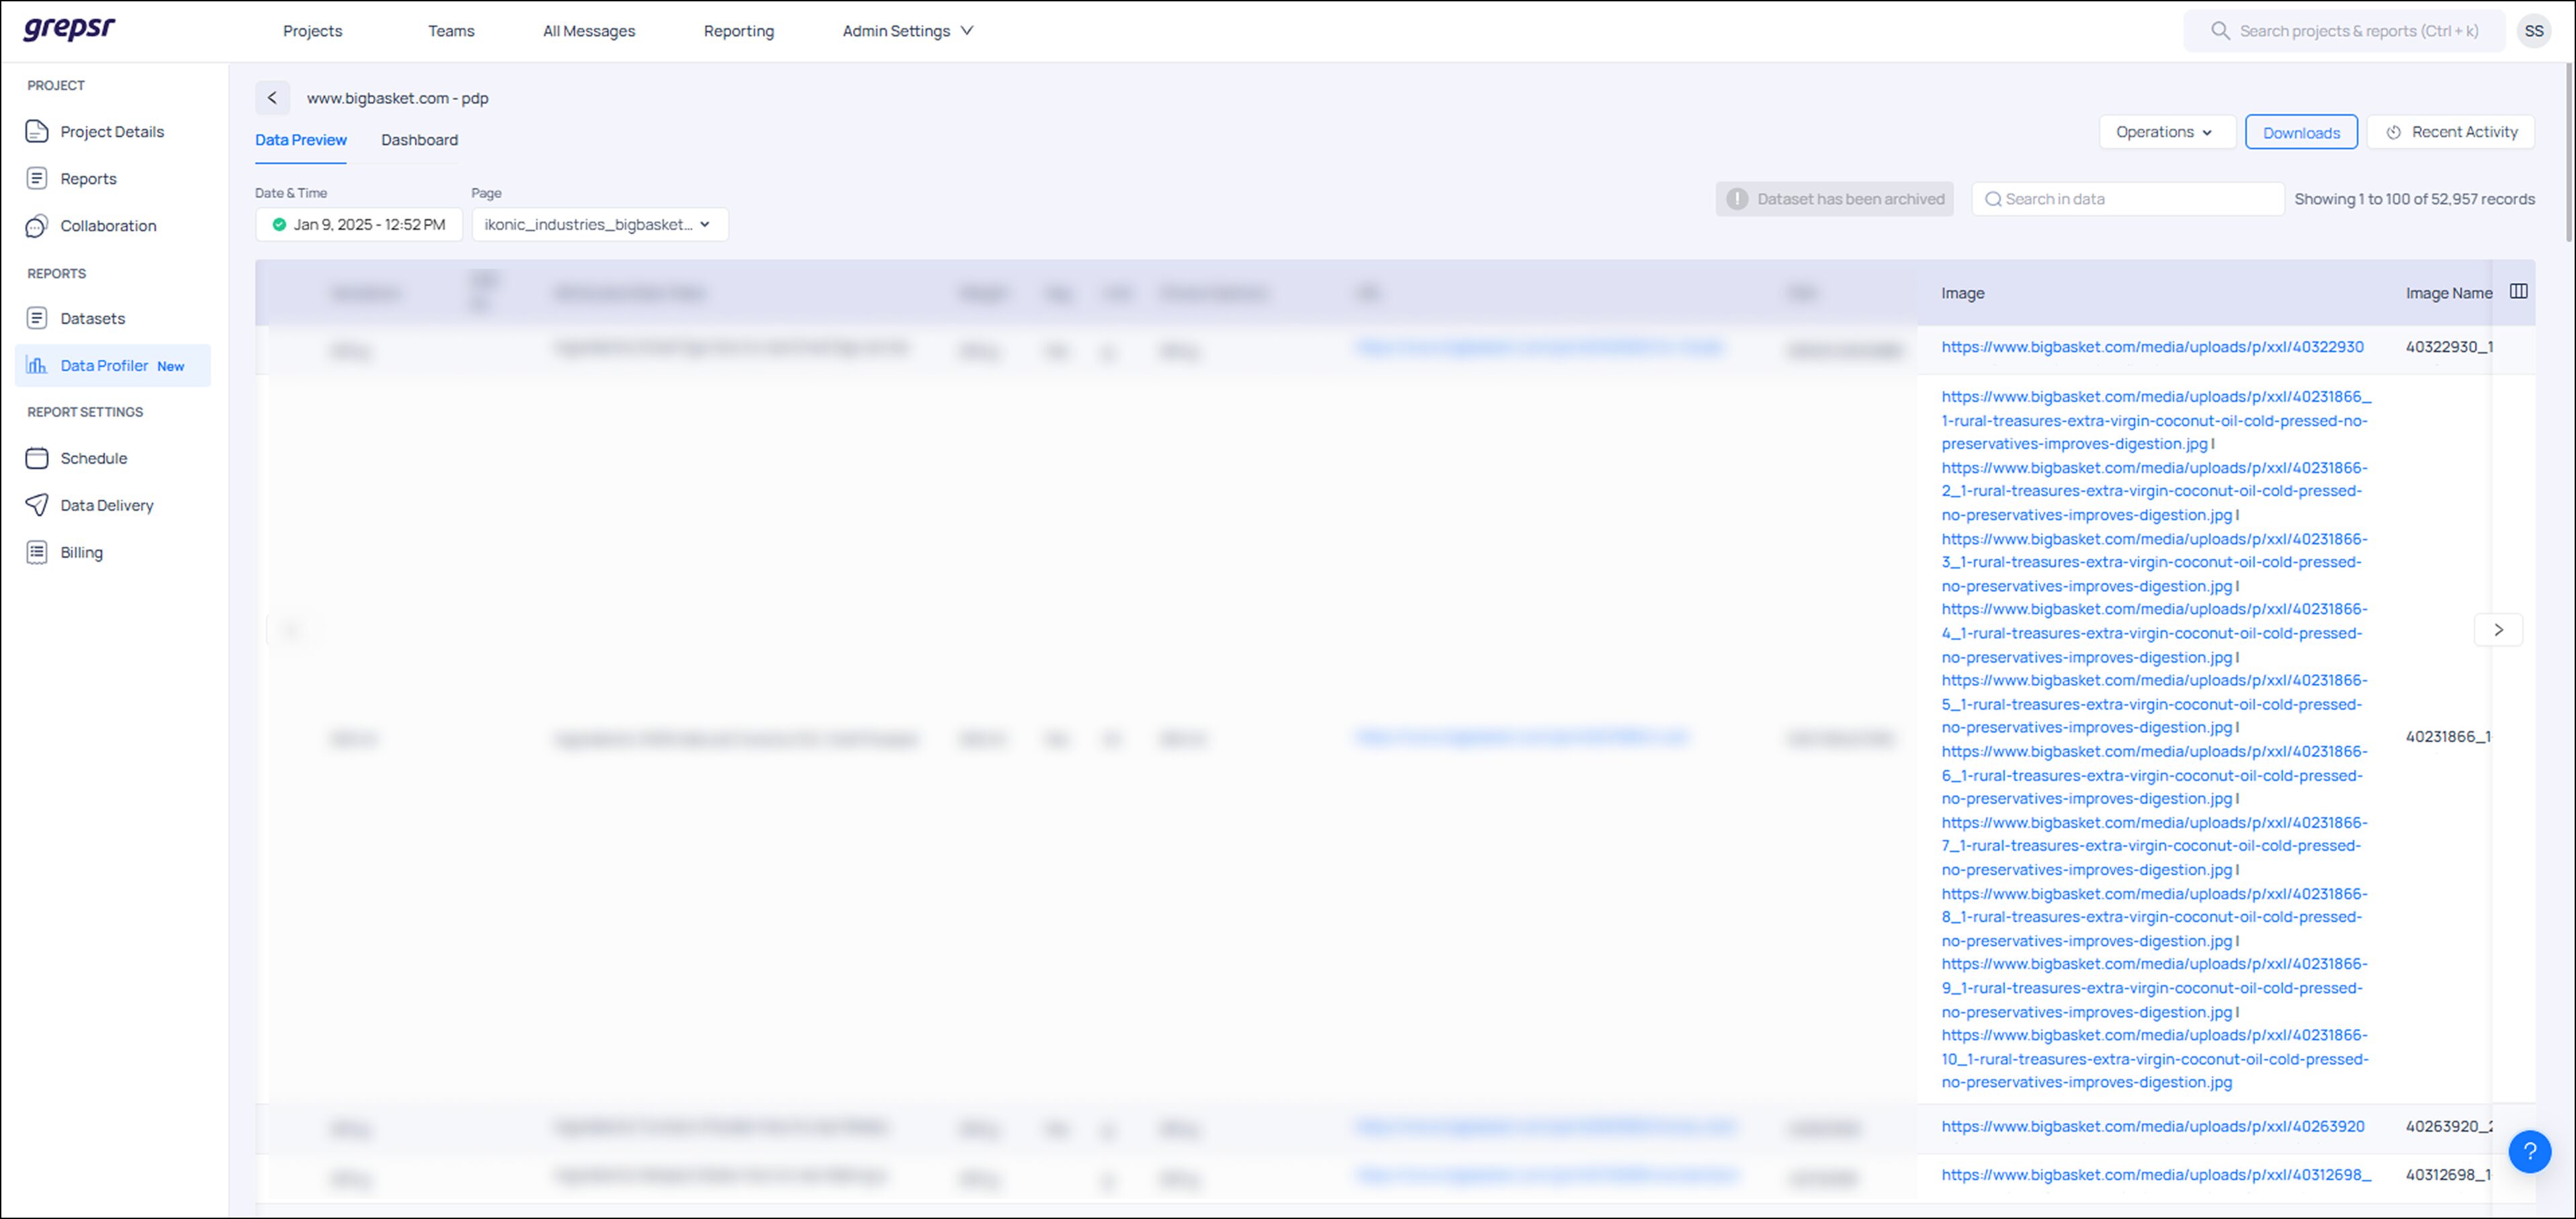Click the column visibility icon in table header

tap(2518, 291)
